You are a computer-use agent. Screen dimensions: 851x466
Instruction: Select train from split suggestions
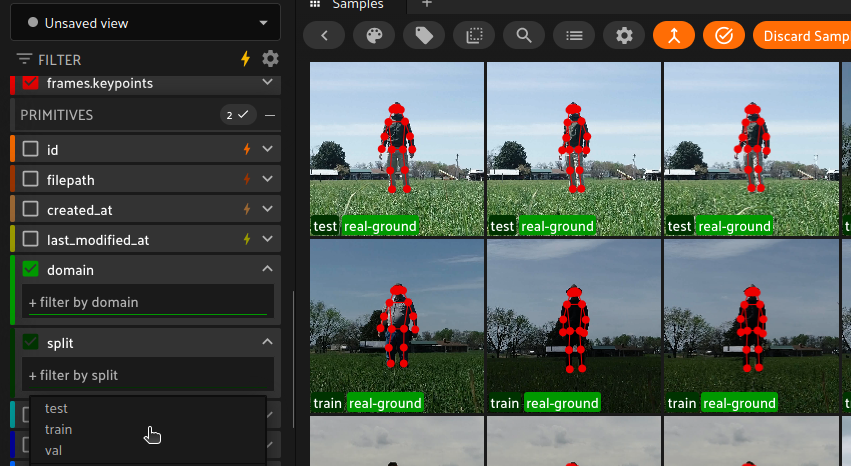[x=148, y=430]
